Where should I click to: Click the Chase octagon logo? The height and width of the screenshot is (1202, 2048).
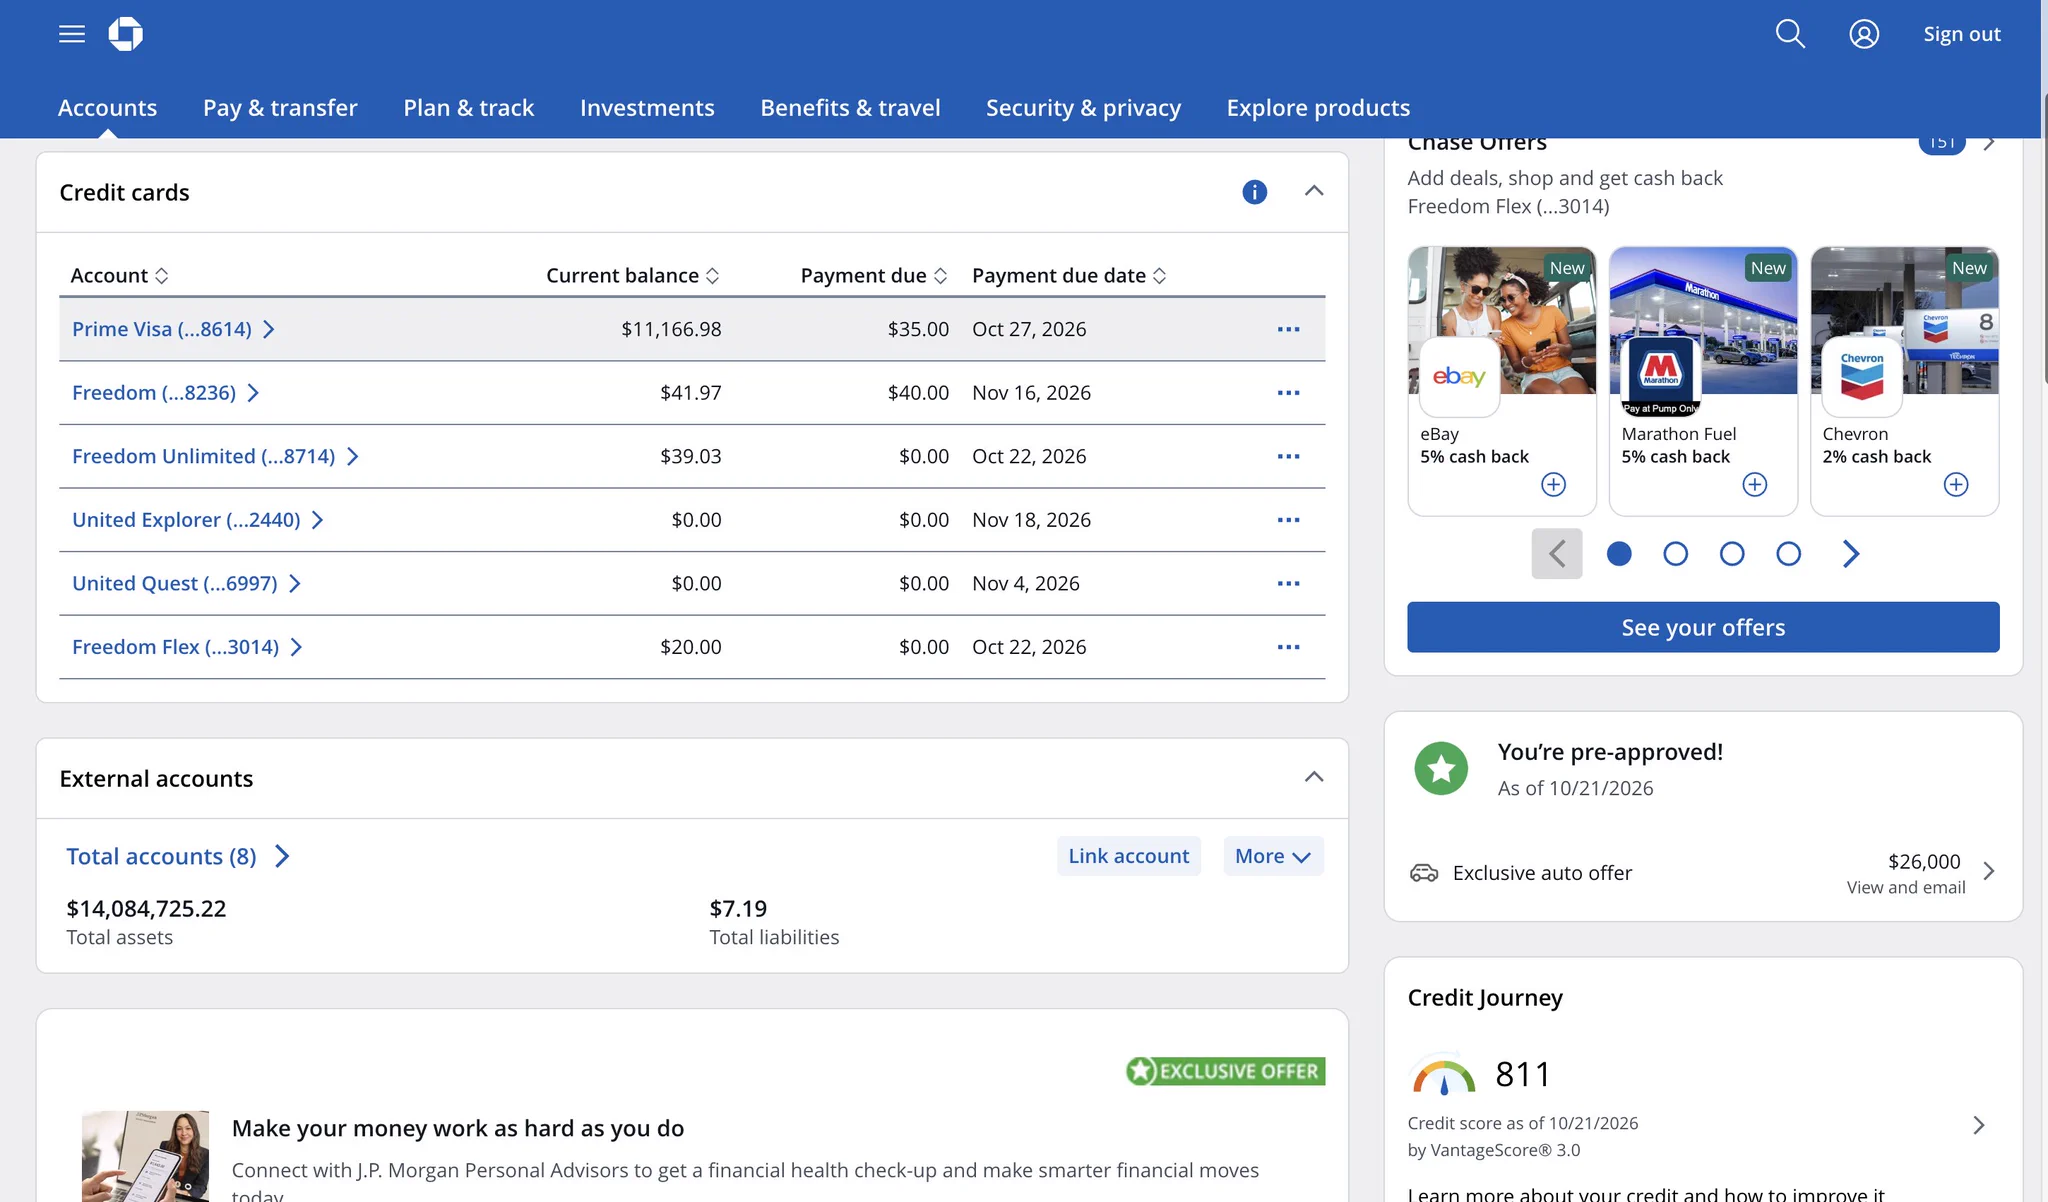(126, 34)
